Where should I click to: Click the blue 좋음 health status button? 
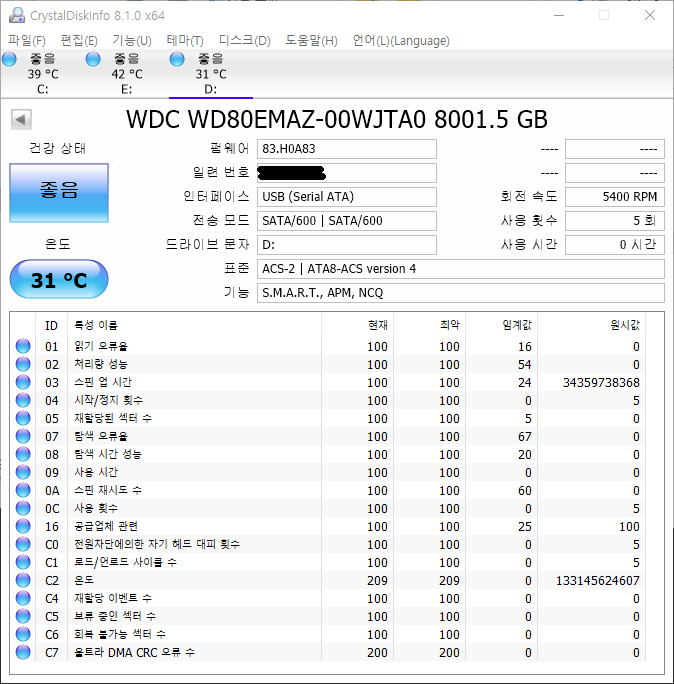coord(59,191)
